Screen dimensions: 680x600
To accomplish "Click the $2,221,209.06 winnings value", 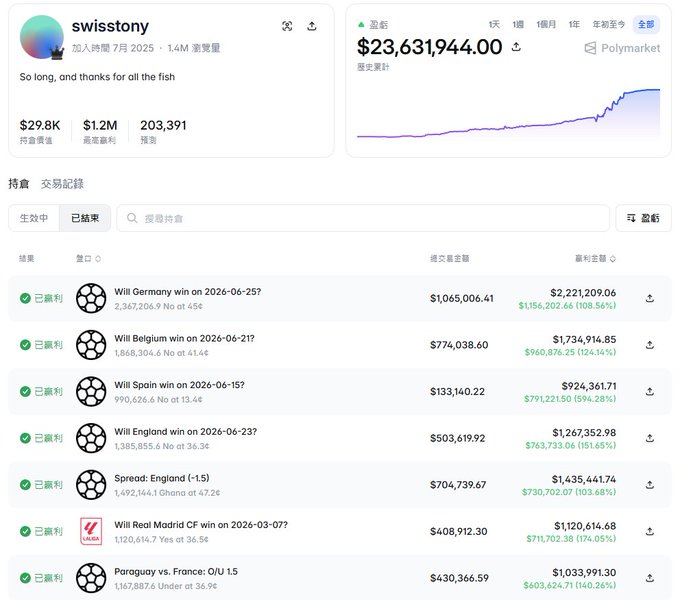I will (x=583, y=293).
